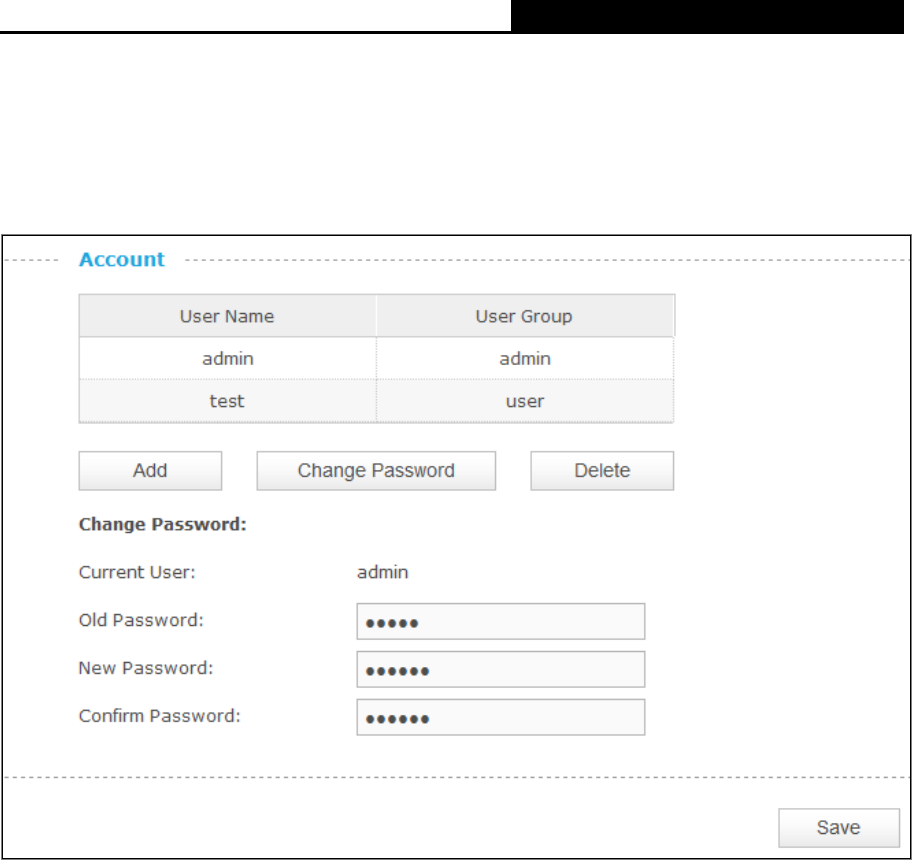Select the test user name cell
This screenshot has height=860, width=912.
tap(227, 401)
